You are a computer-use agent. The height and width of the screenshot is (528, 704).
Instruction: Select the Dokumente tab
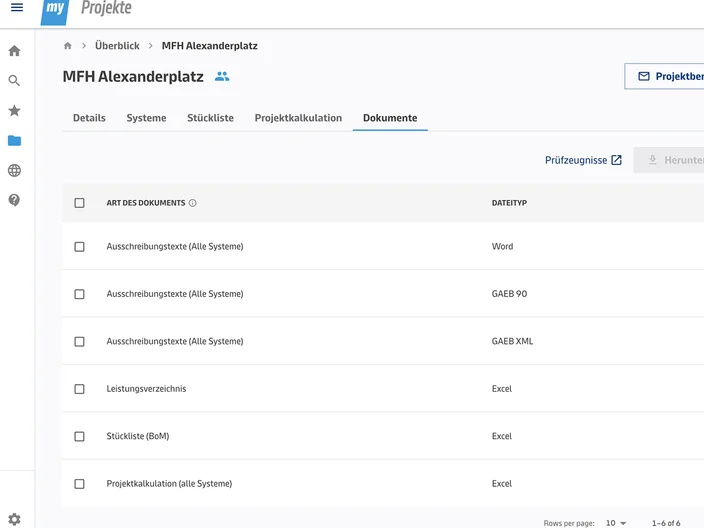point(390,118)
